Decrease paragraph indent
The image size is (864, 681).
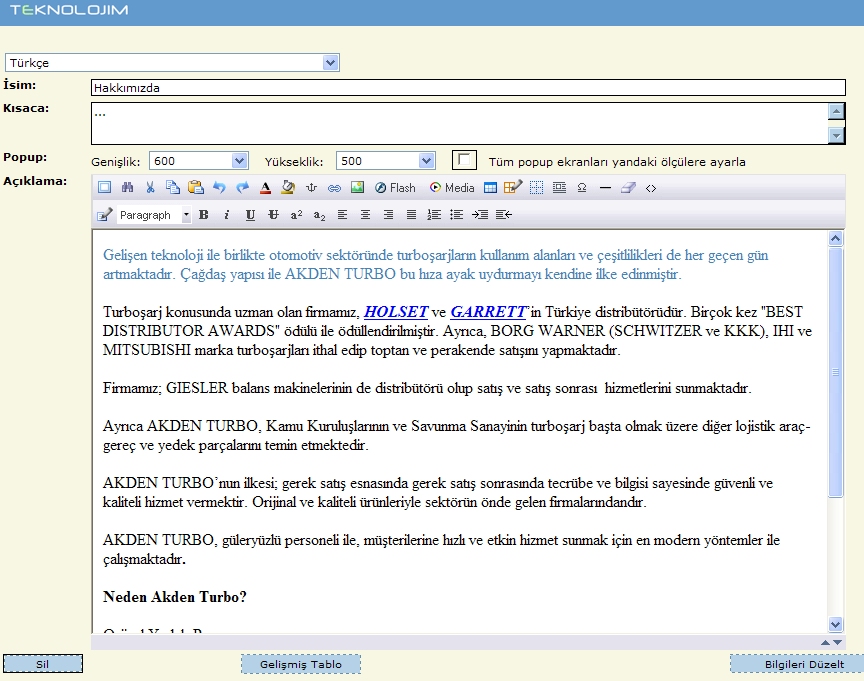click(504, 215)
